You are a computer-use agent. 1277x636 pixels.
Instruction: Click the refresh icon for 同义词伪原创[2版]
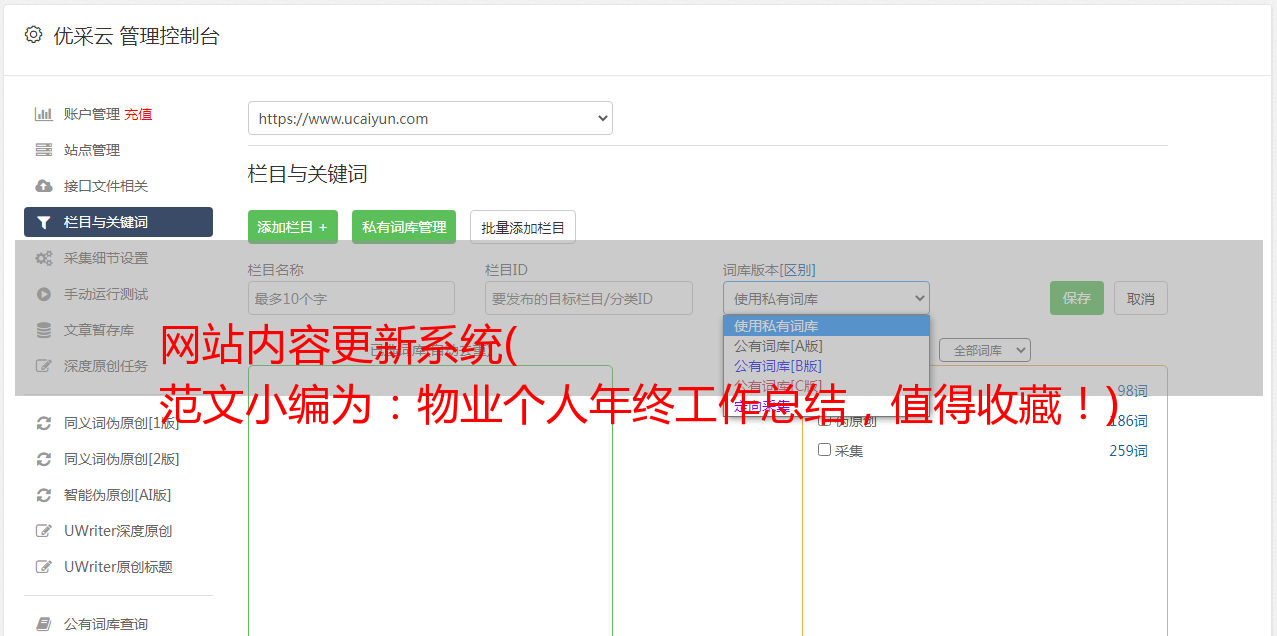43,459
